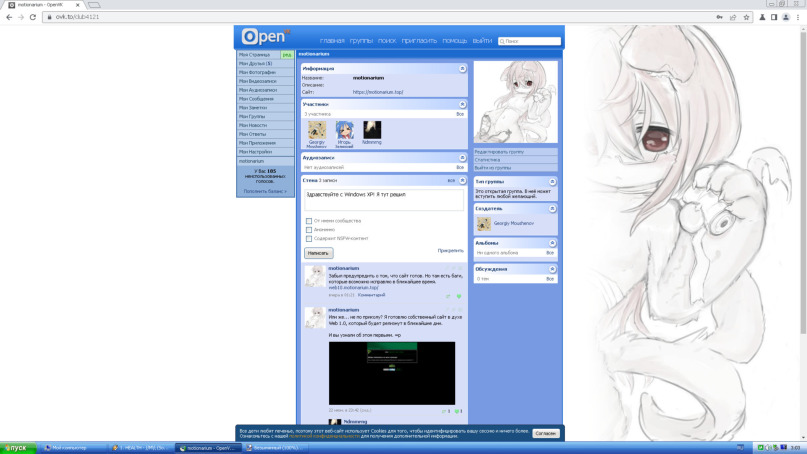Open 'Моя Страница' in sidebar

[258, 55]
